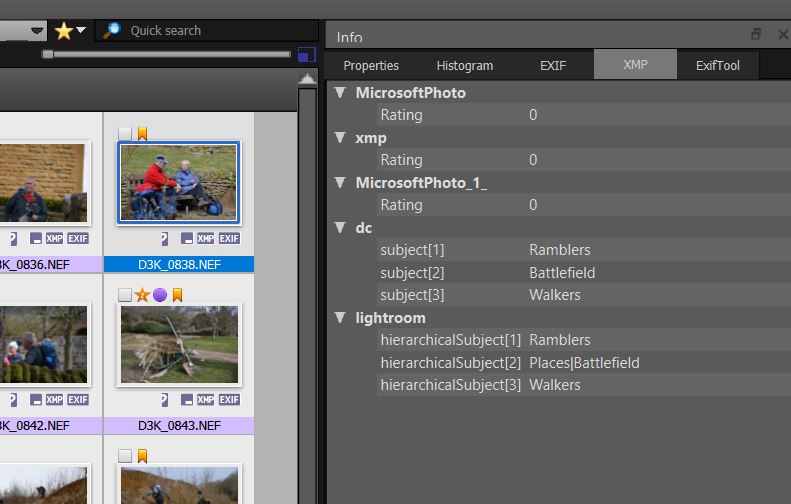Tick the checkbox above D3K_0838.NEF thumbnail
The width and height of the screenshot is (791, 504).
125,133
